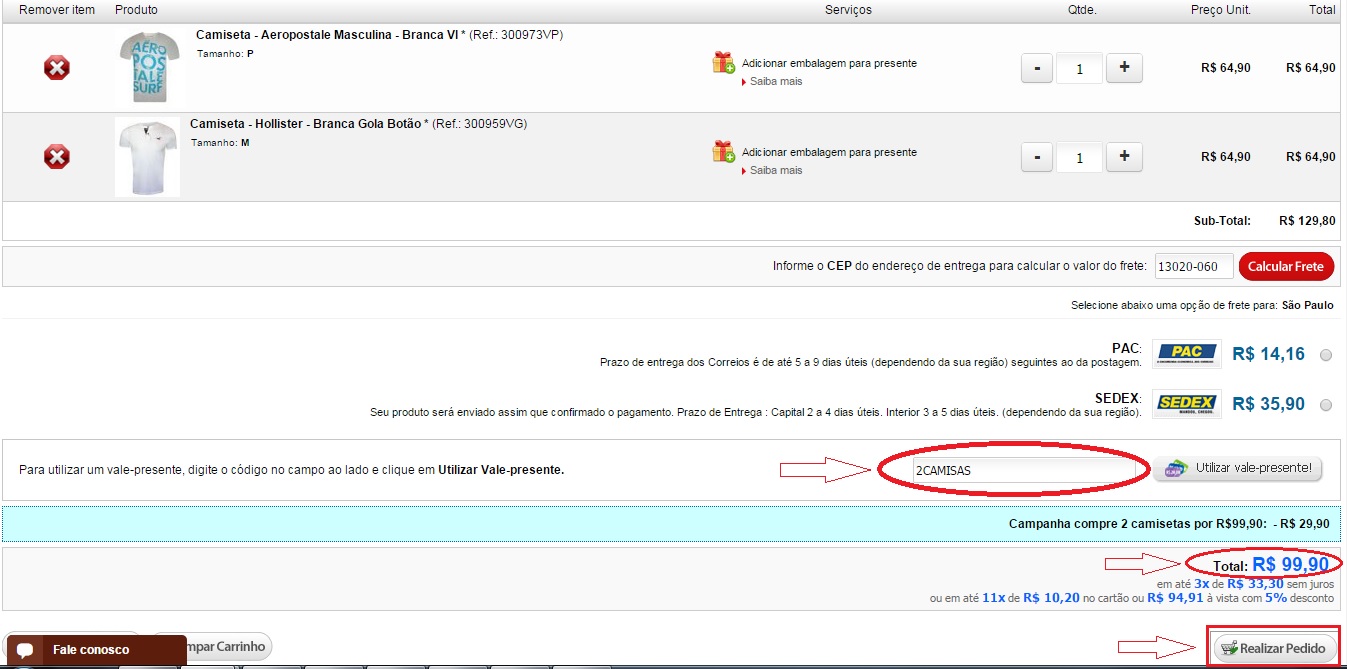This screenshot has height=669, width=1347.
Task: Decrease quantity of Hollister shirt
Action: tap(1037, 157)
